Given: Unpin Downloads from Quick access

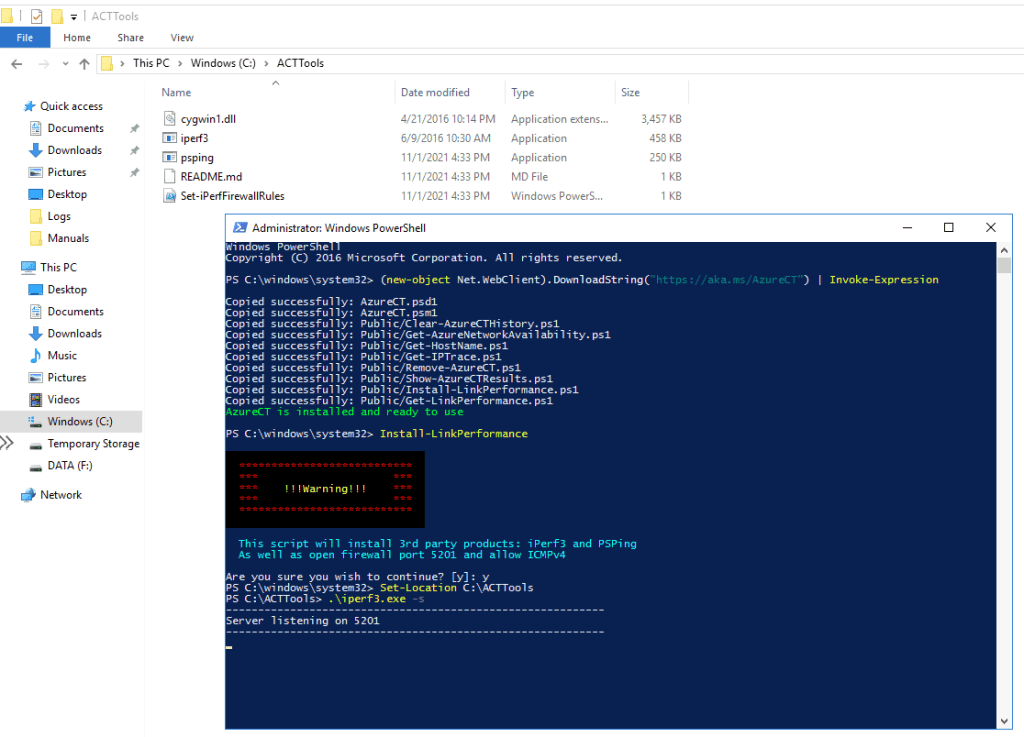Looking at the screenshot, I should coord(135,151).
